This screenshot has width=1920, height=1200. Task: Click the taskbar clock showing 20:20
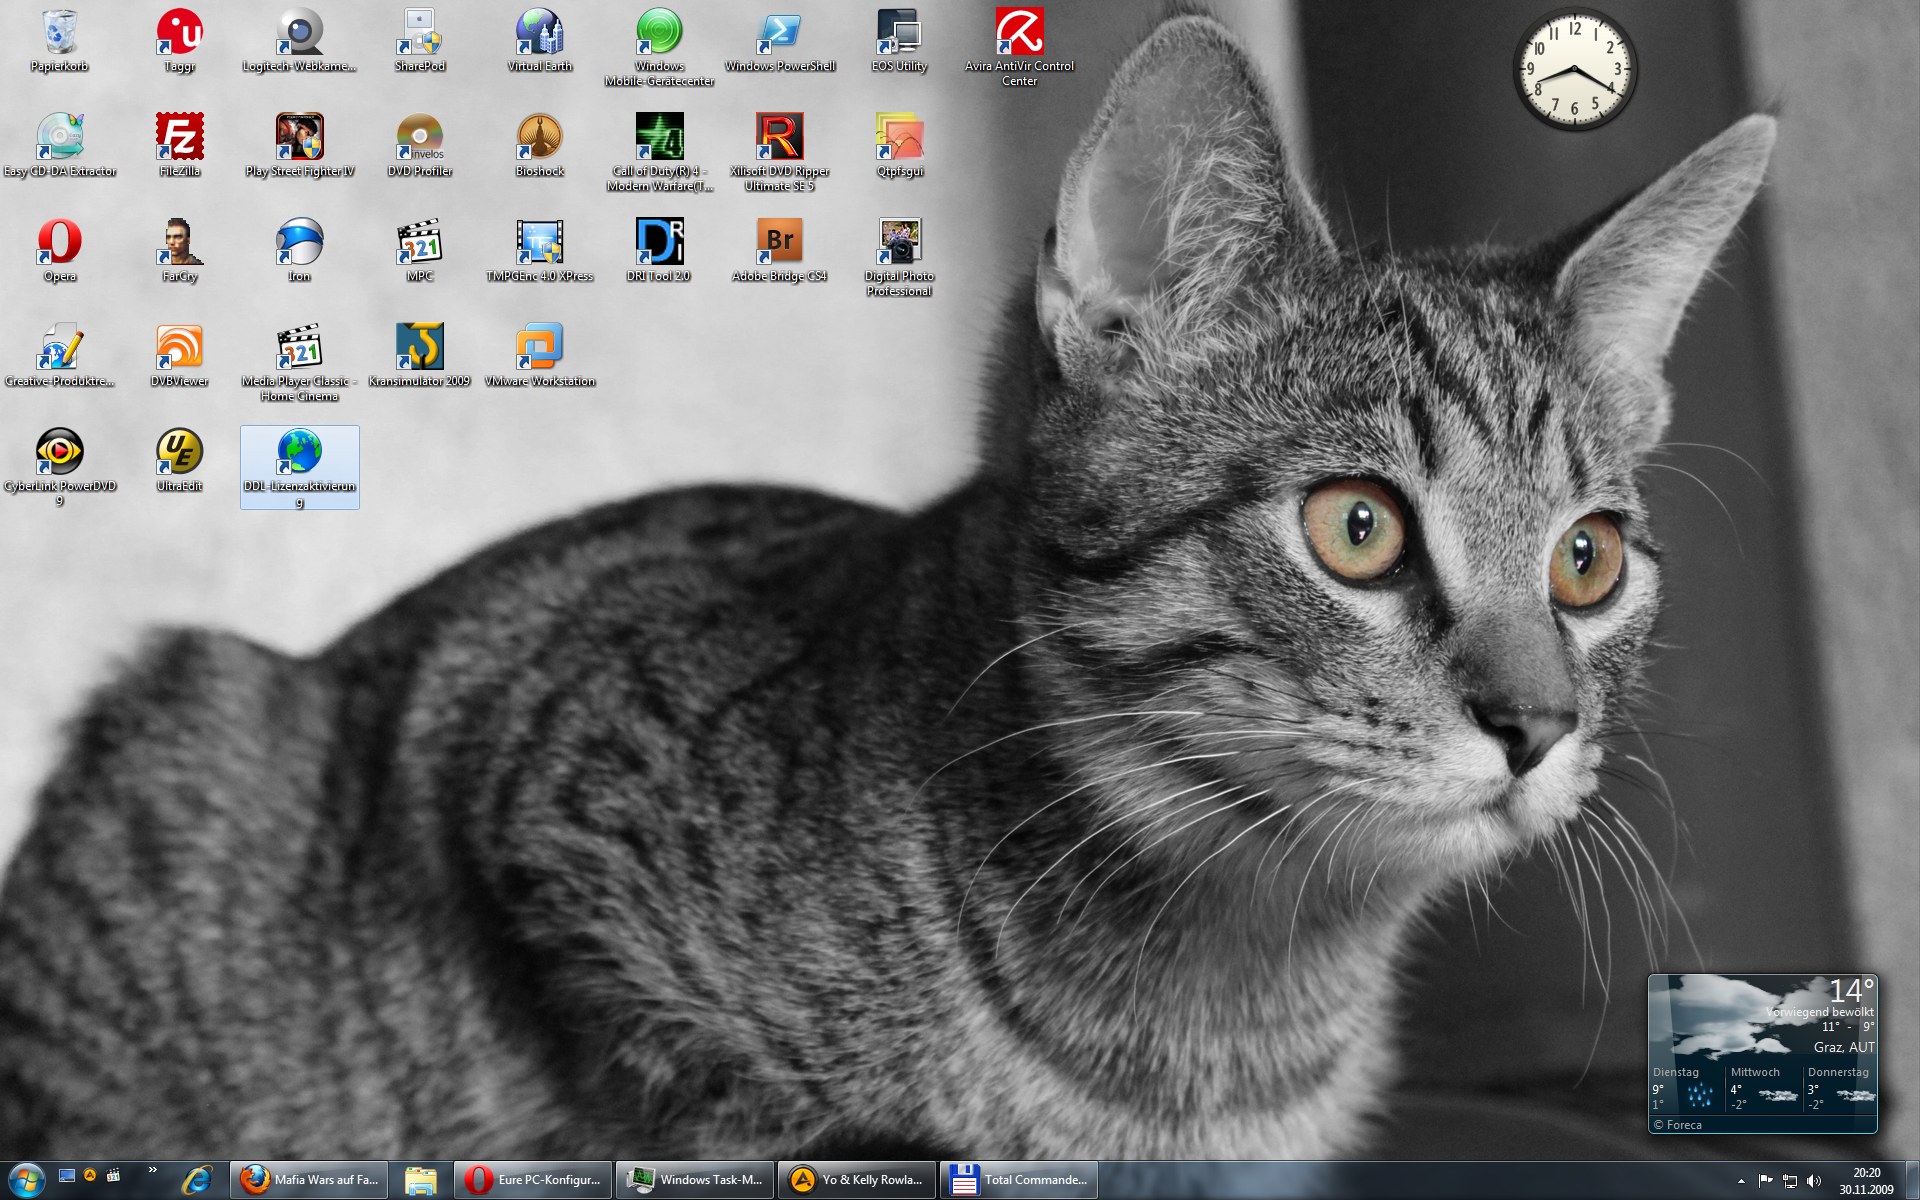1866,1181
